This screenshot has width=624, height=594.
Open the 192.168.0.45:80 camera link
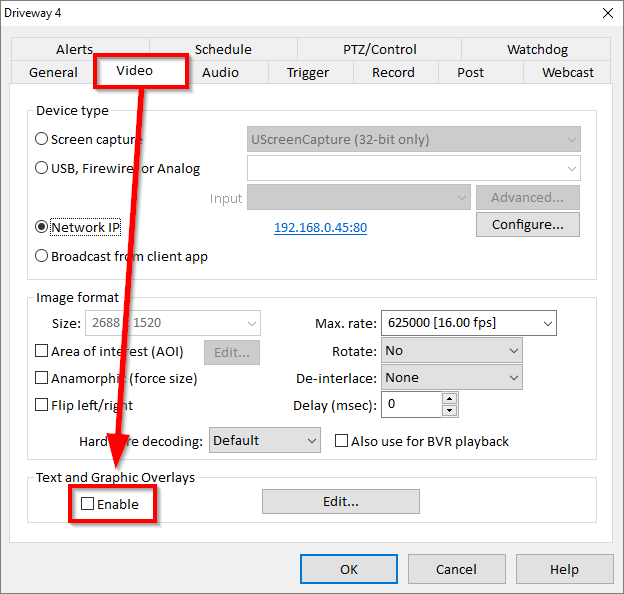pyautogui.click(x=320, y=228)
